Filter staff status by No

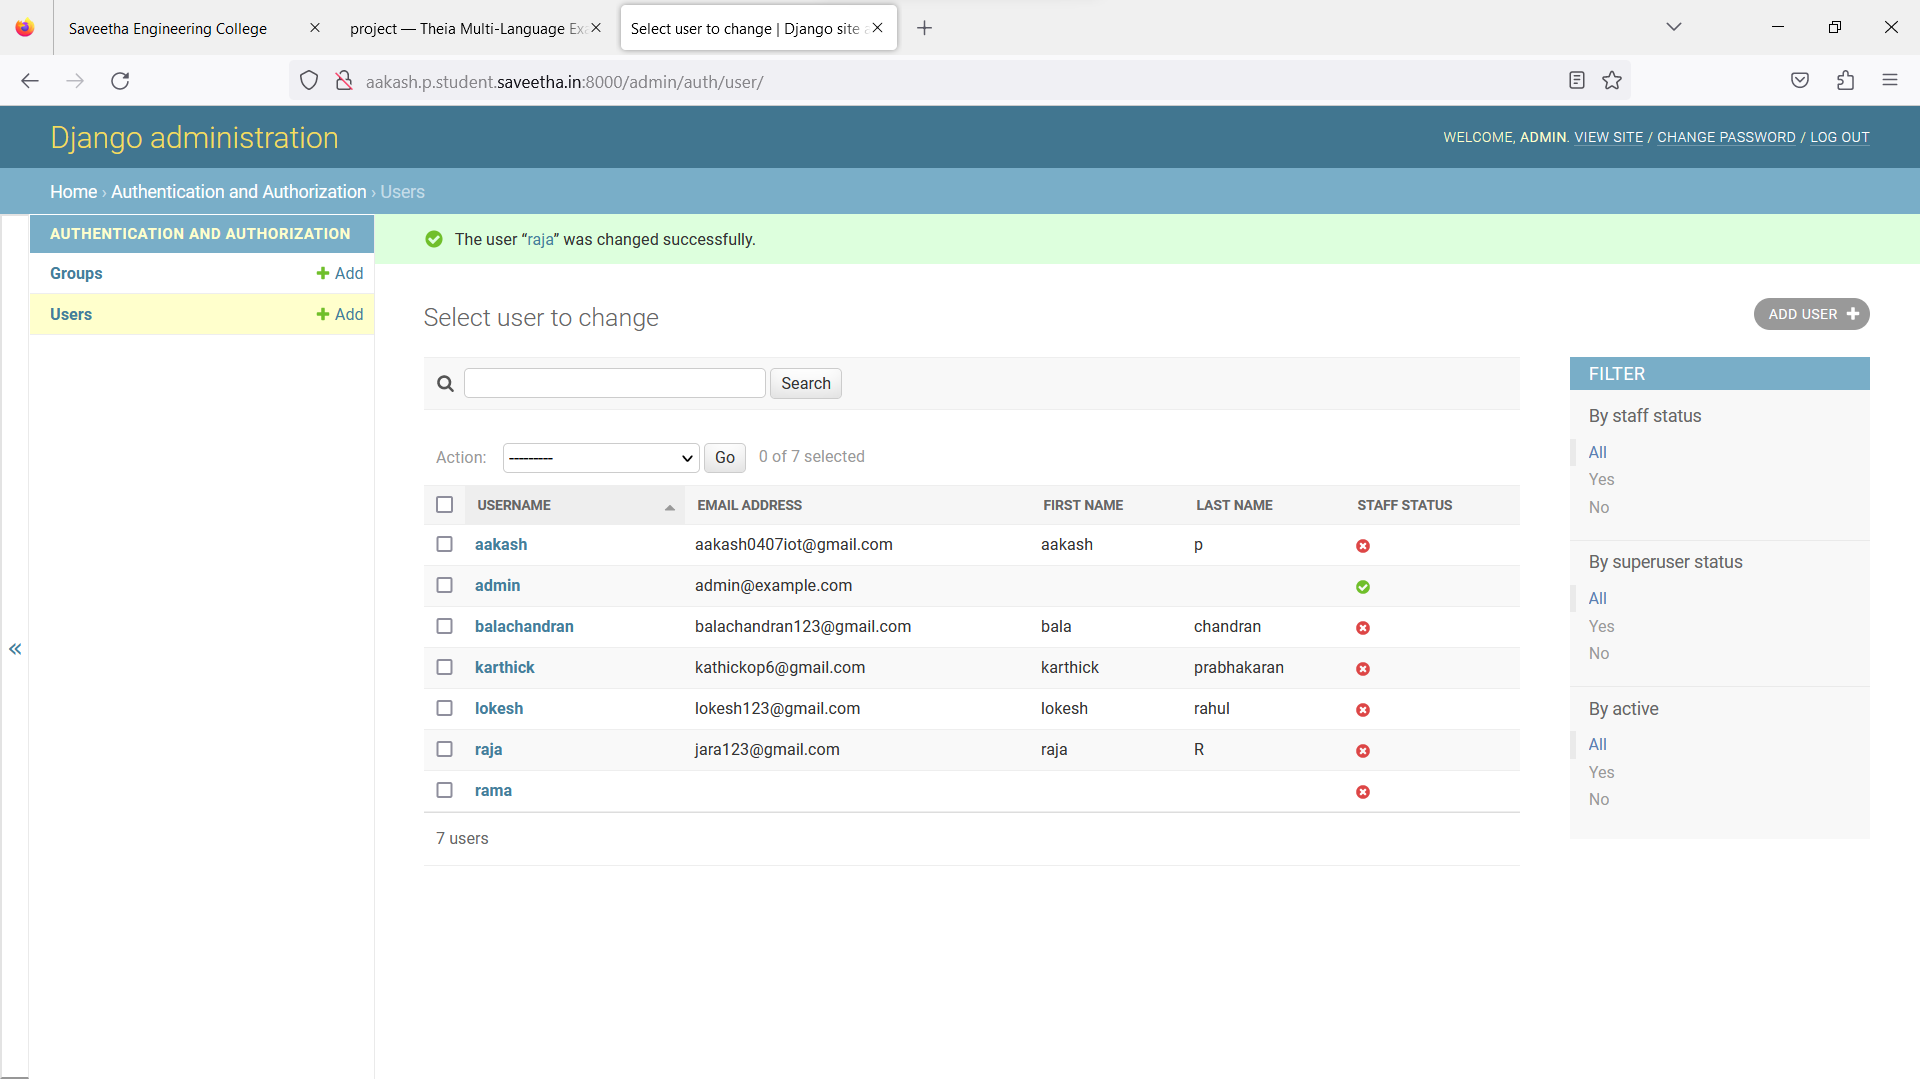tap(1599, 508)
